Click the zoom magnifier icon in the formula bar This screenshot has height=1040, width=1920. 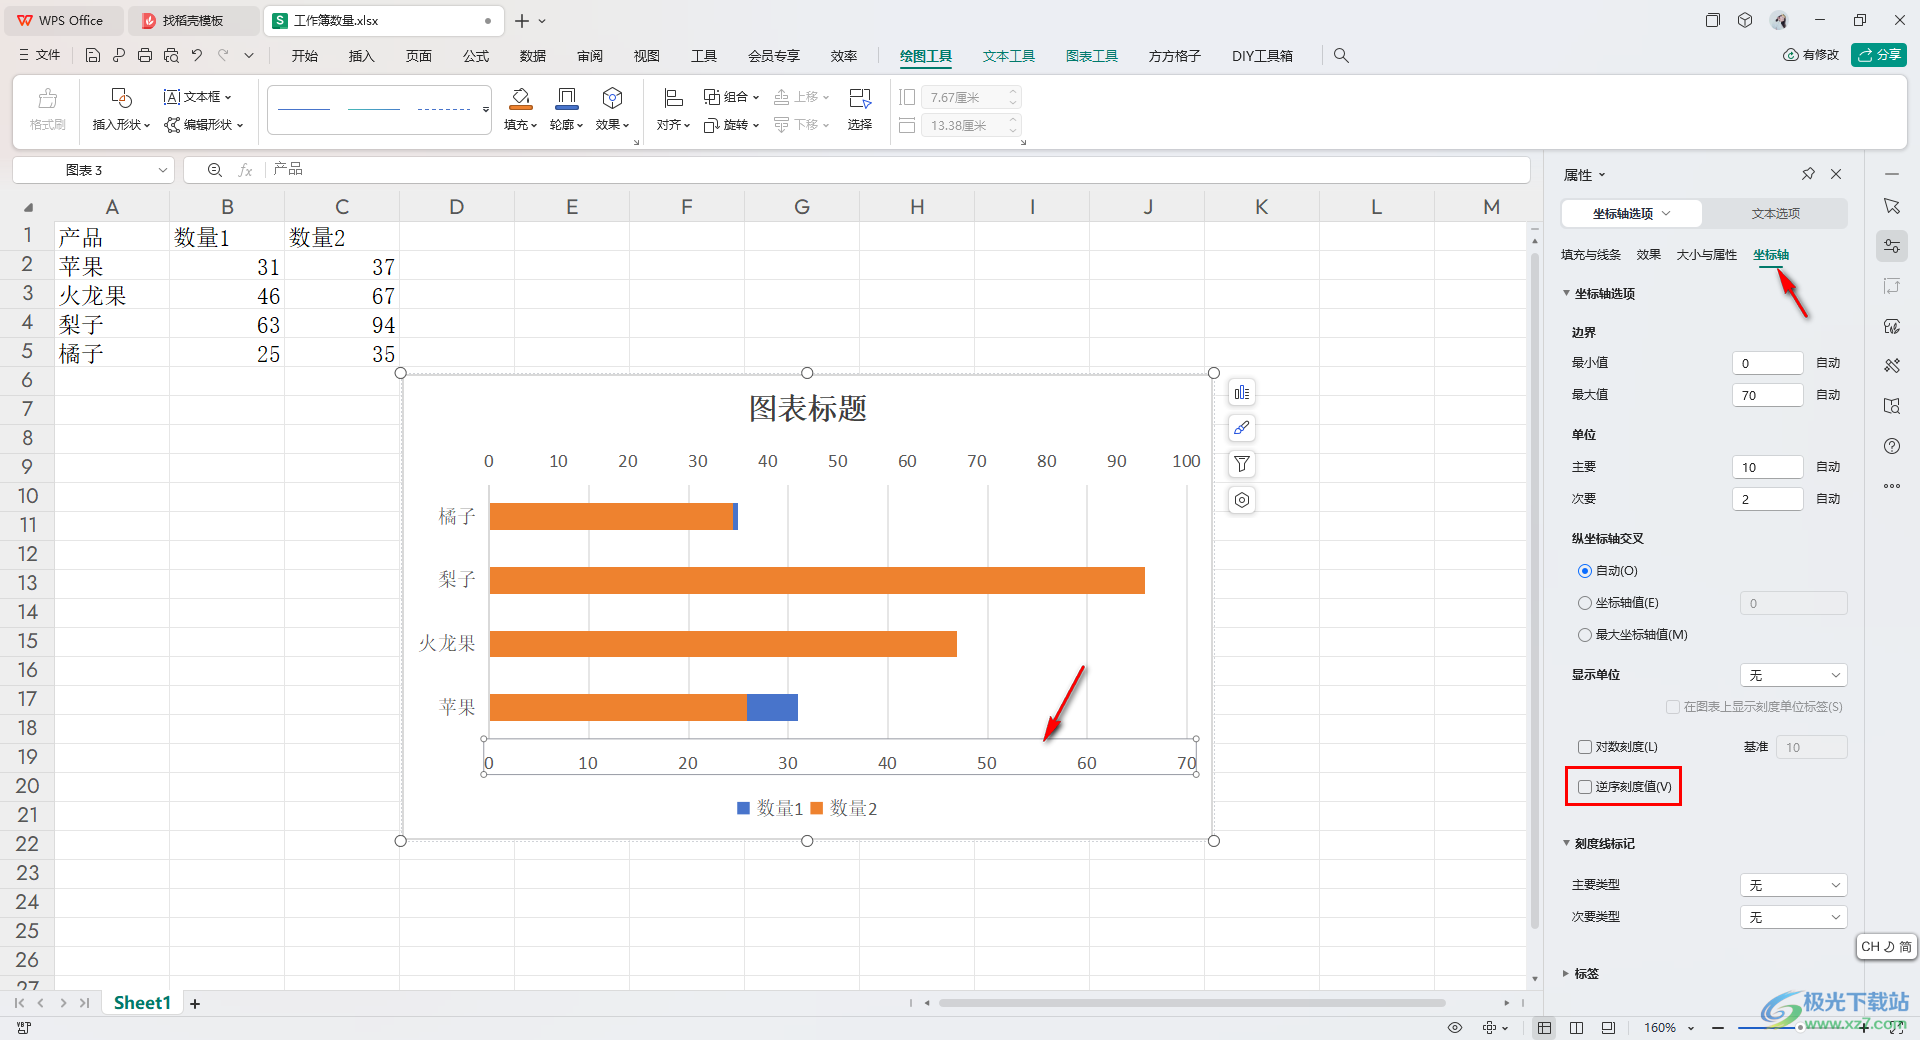click(x=214, y=170)
